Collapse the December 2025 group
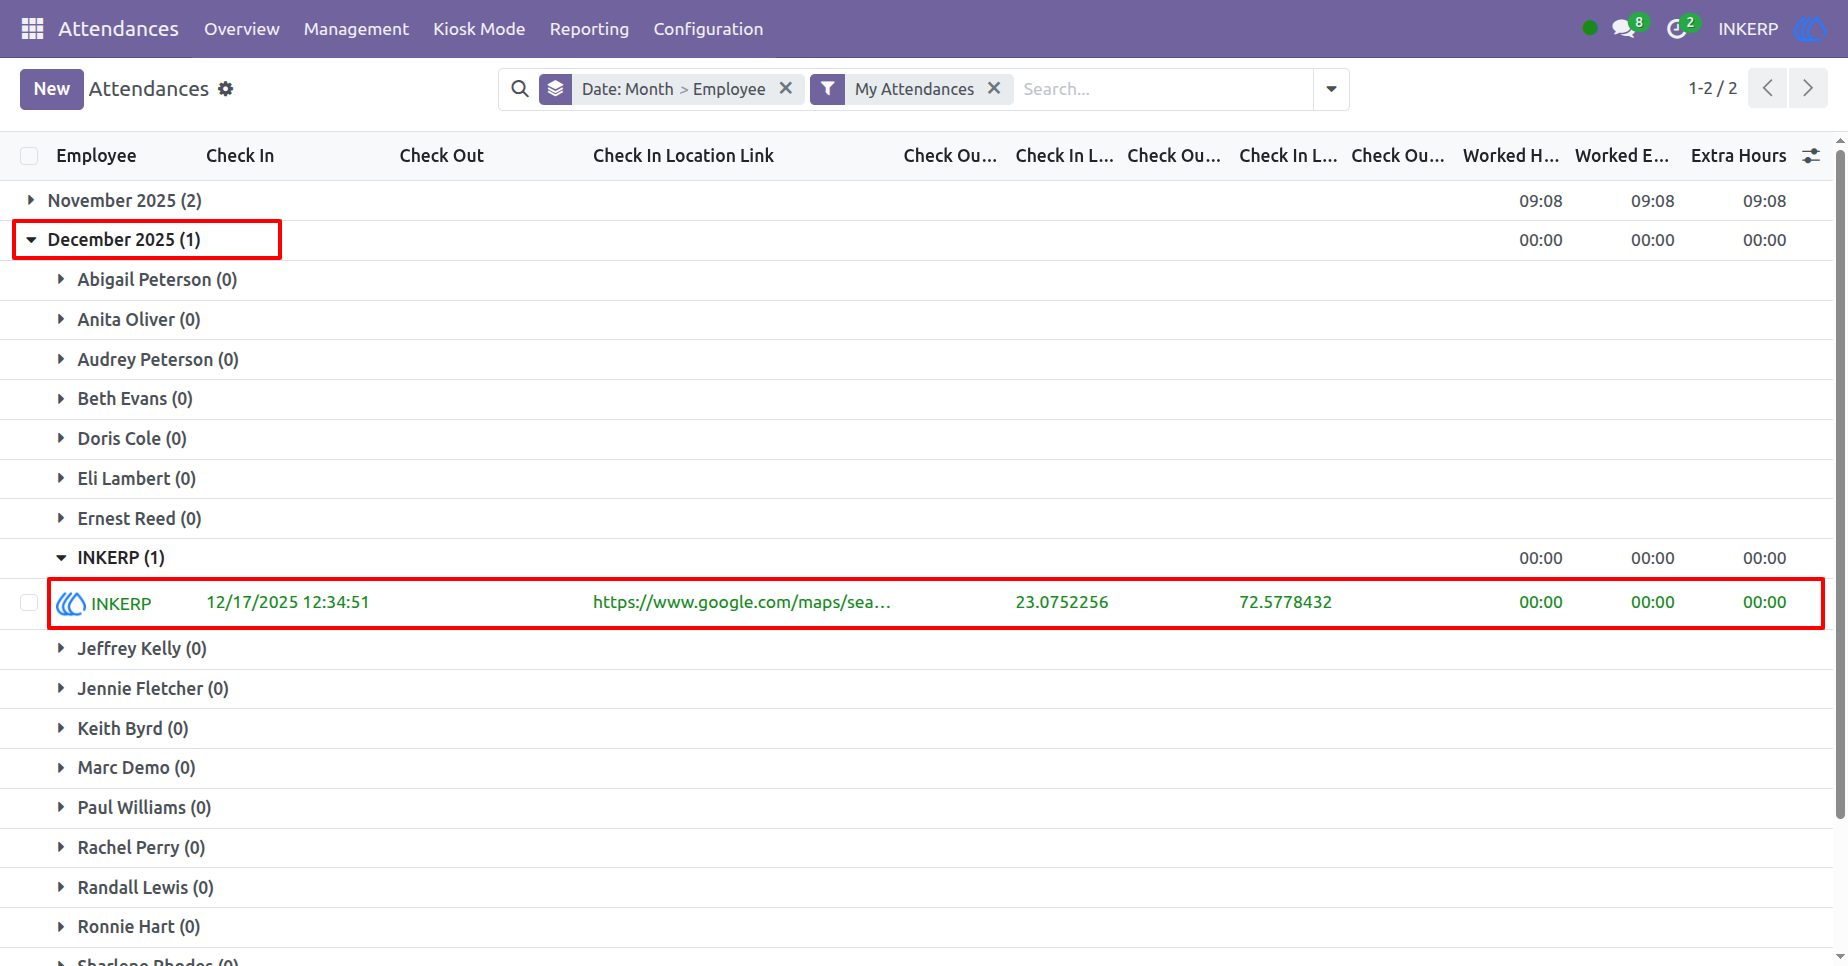Viewport: 1848px width, 966px height. pyautogui.click(x=31, y=240)
